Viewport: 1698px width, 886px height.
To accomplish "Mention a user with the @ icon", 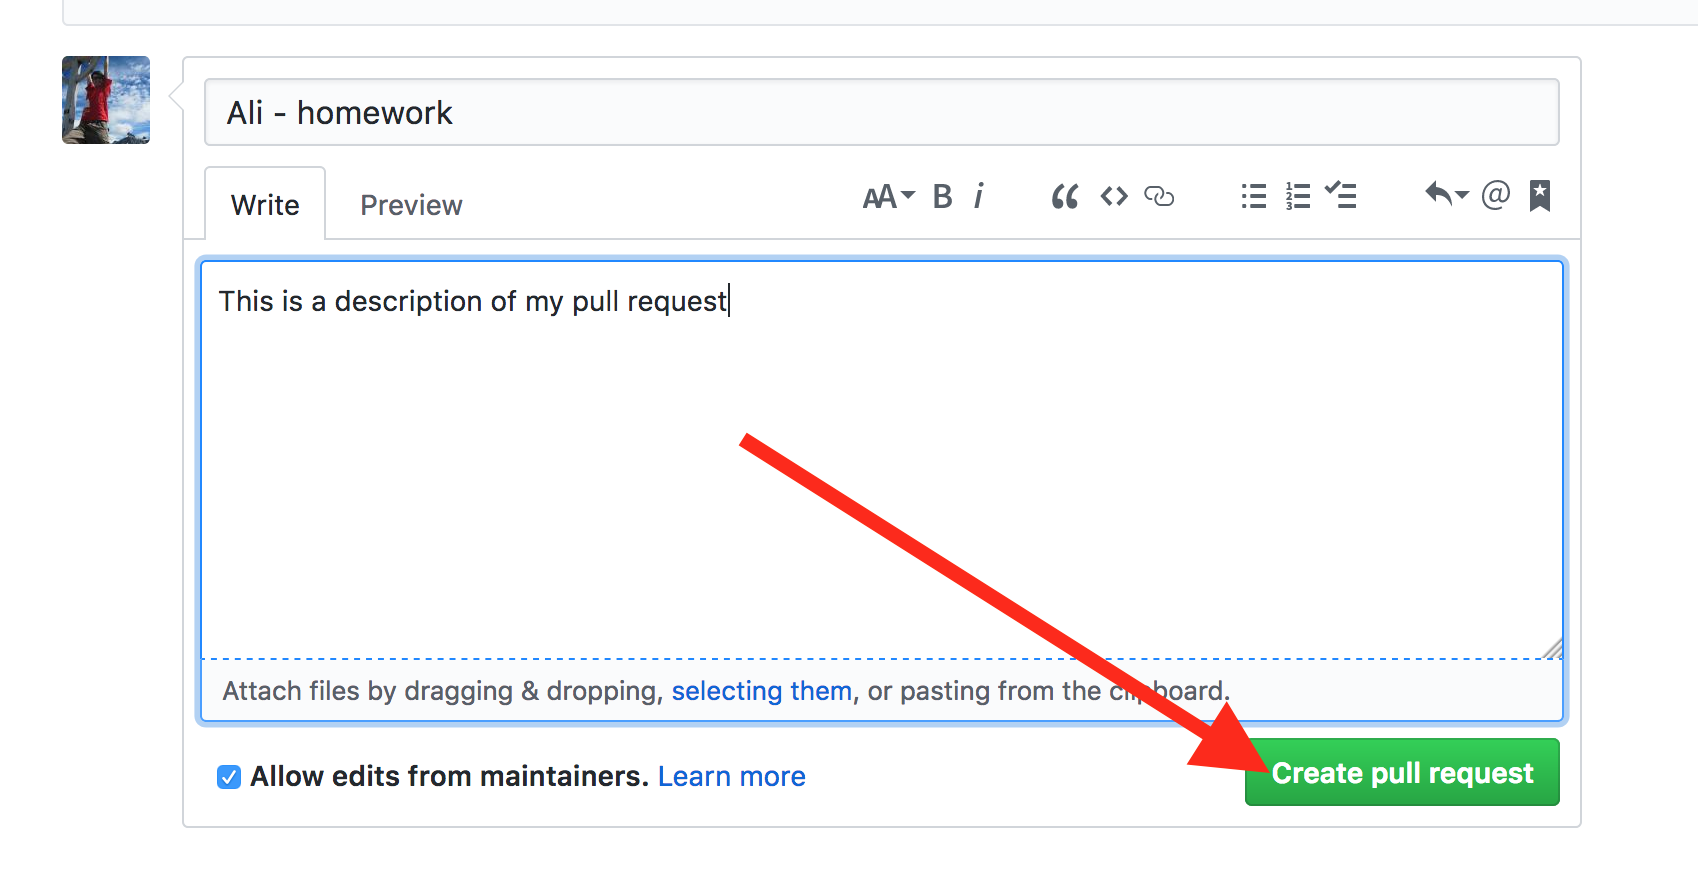I will pos(1496,195).
